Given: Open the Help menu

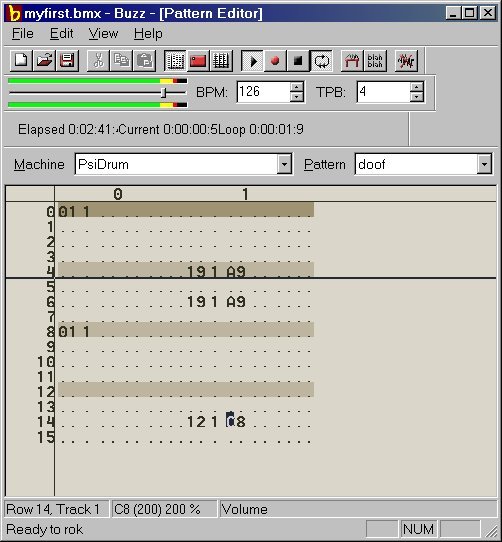Looking at the screenshot, I should 148,34.
